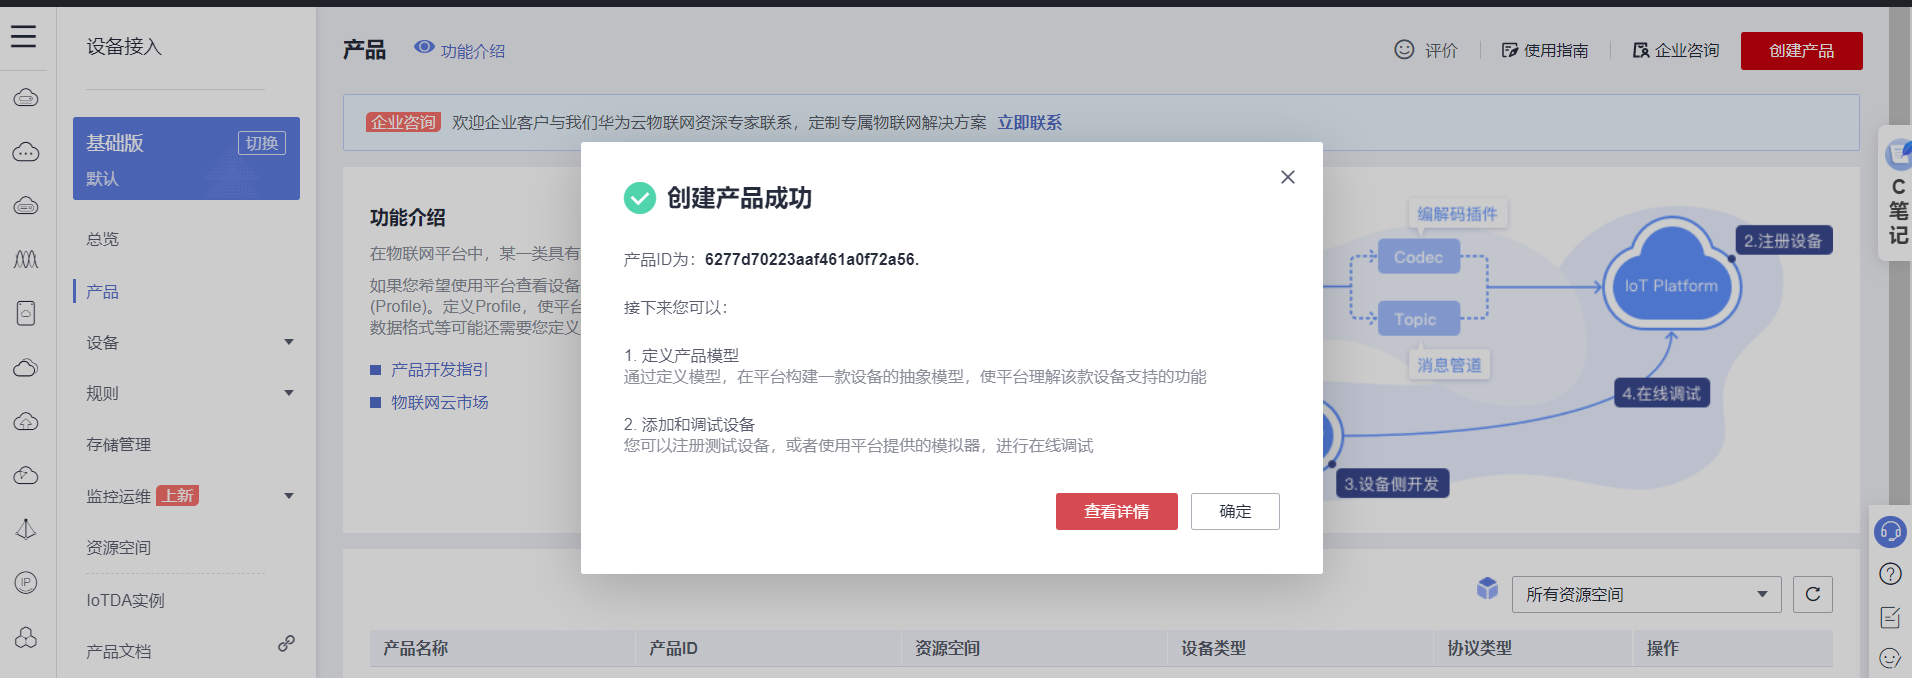Expand 规则 sidebar submenu arrow
The height and width of the screenshot is (678, 1912).
289,393
